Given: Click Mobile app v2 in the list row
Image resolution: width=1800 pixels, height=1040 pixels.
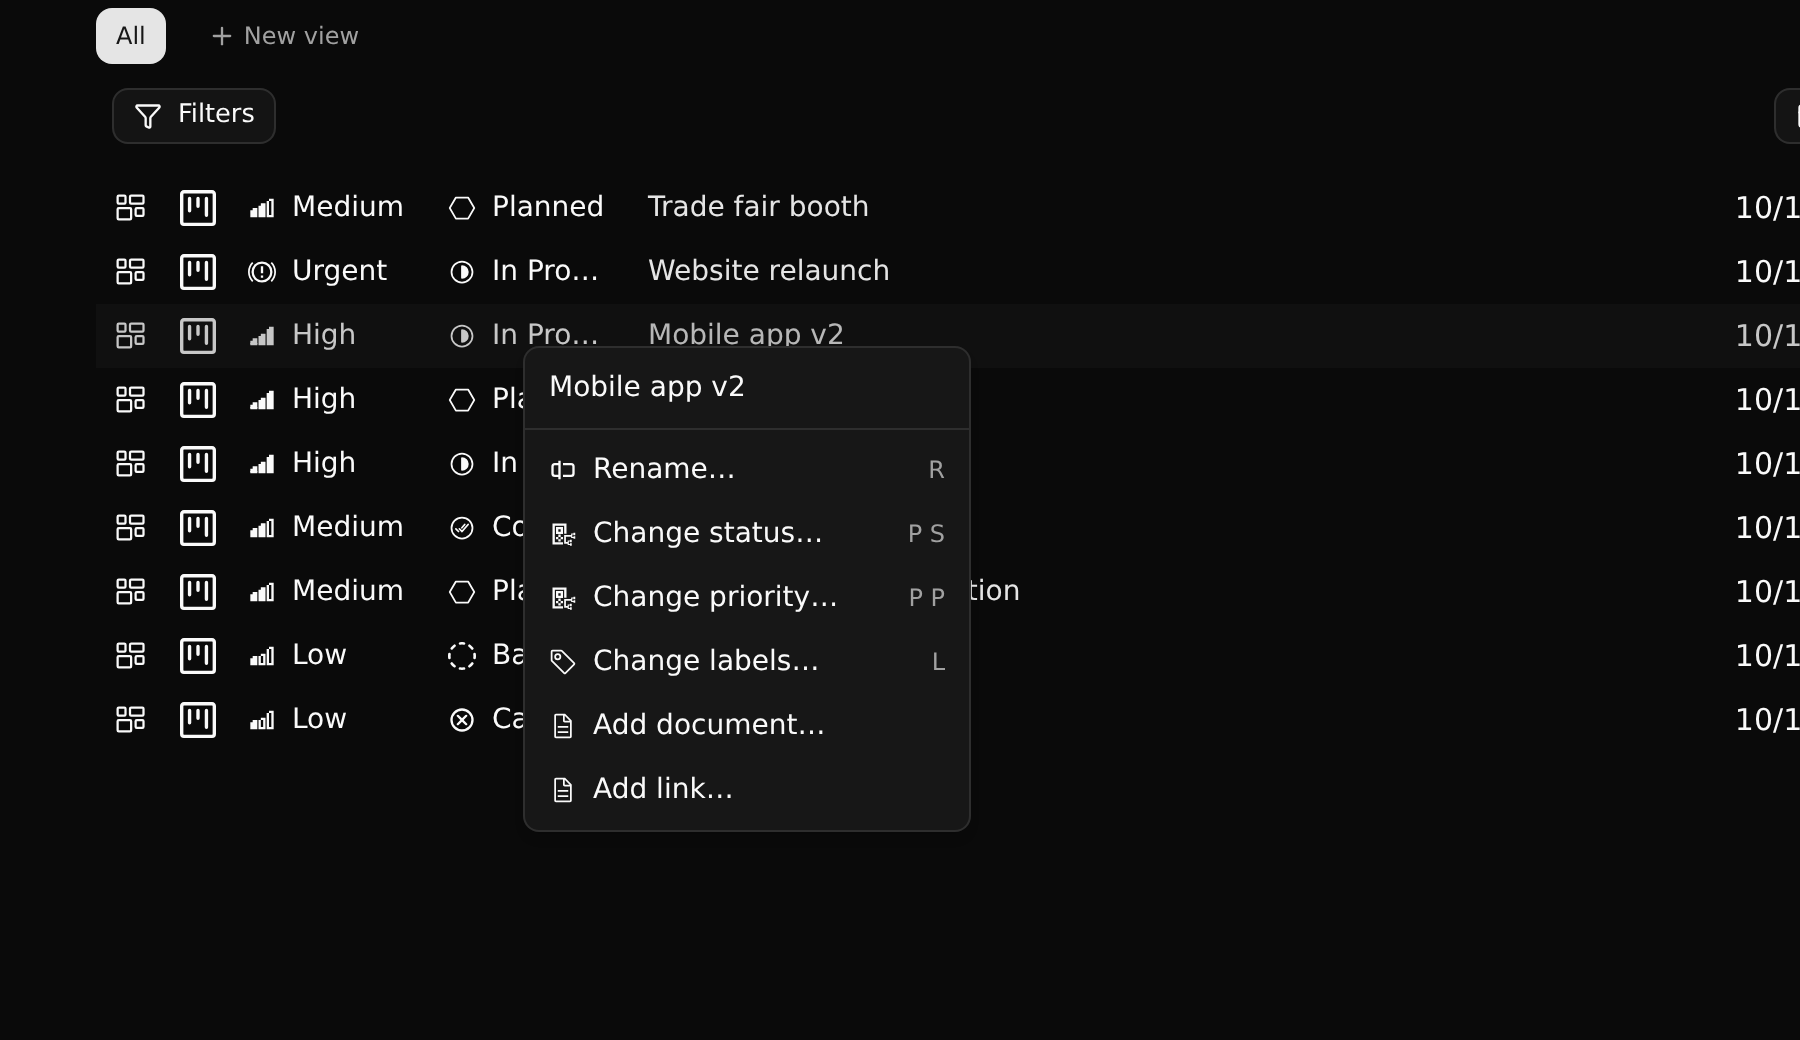Looking at the screenshot, I should 746,335.
